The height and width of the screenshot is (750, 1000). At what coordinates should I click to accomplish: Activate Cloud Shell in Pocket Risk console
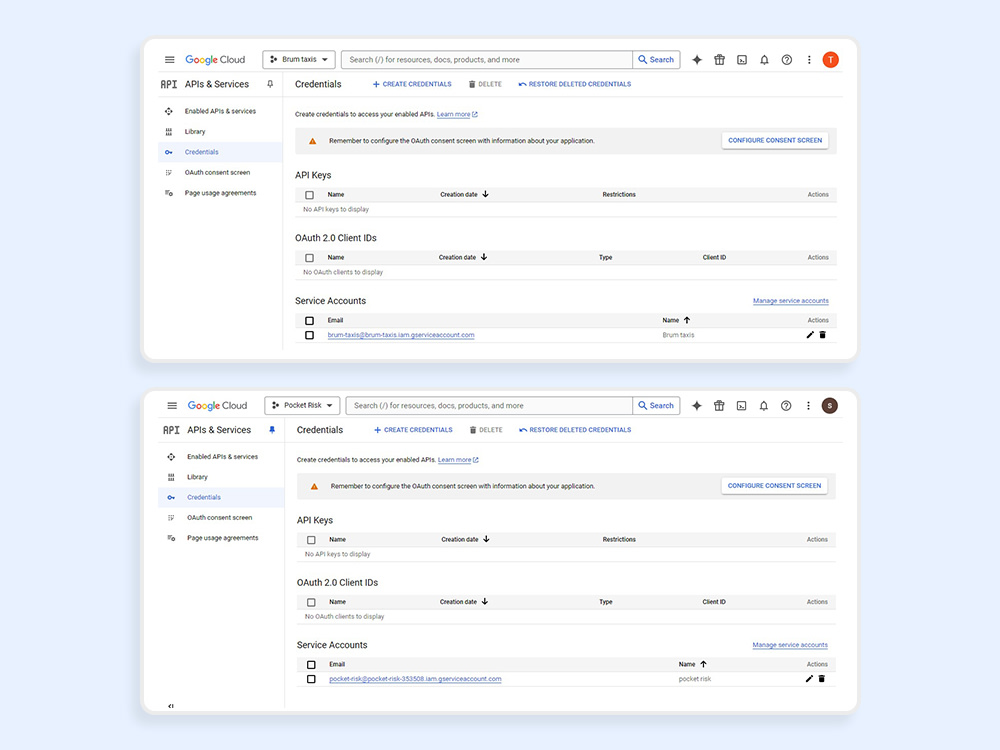pyautogui.click(x=741, y=406)
